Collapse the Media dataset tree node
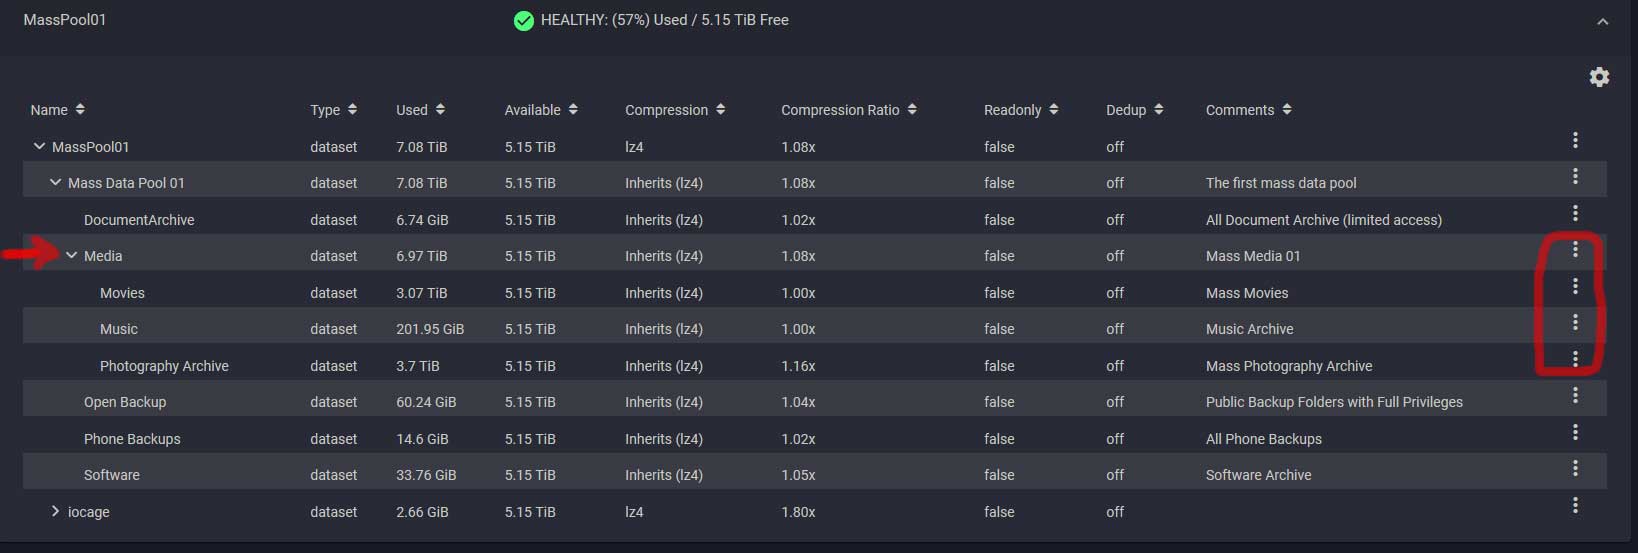The image size is (1638, 553). [x=72, y=256]
